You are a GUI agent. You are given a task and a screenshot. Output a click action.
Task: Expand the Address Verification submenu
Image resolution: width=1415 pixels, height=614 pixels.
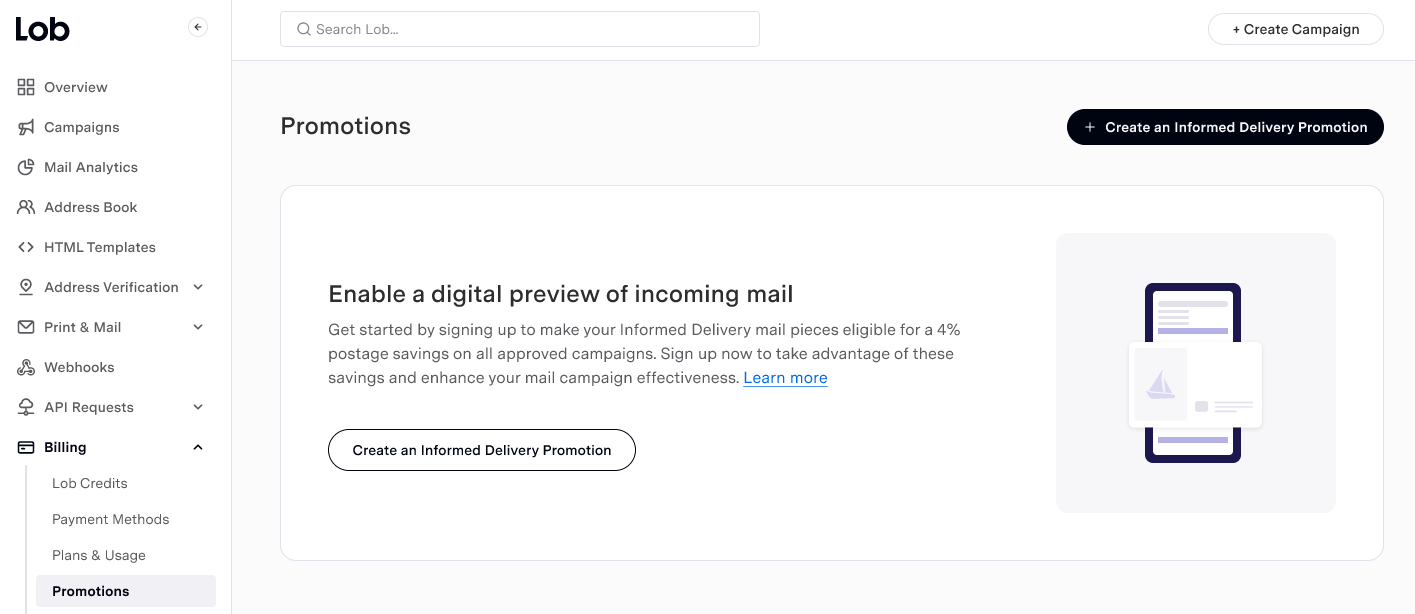[x=198, y=287]
